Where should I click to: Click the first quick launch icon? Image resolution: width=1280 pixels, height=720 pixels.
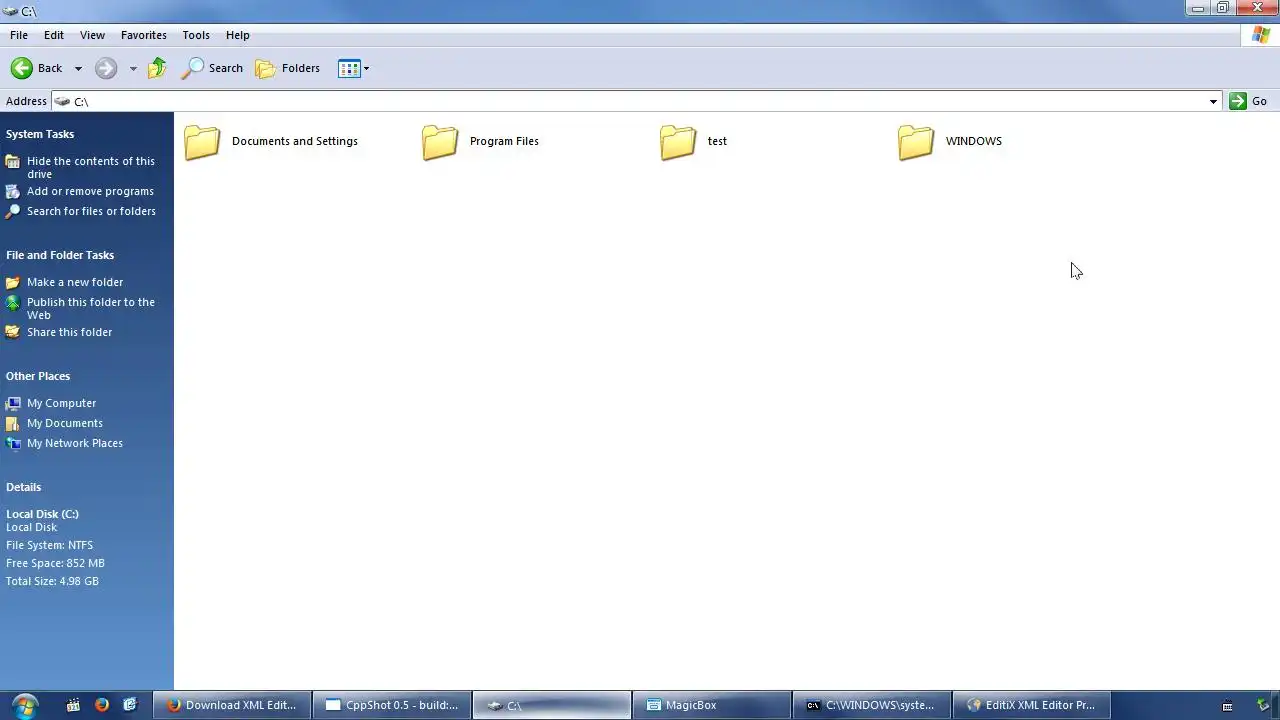[x=73, y=705]
